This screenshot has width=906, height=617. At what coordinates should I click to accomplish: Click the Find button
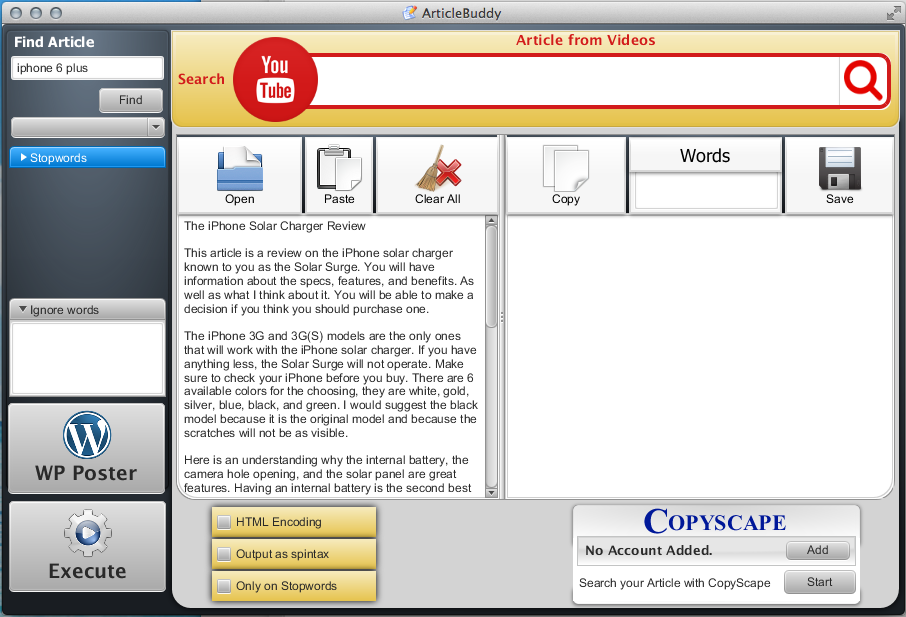[131, 100]
